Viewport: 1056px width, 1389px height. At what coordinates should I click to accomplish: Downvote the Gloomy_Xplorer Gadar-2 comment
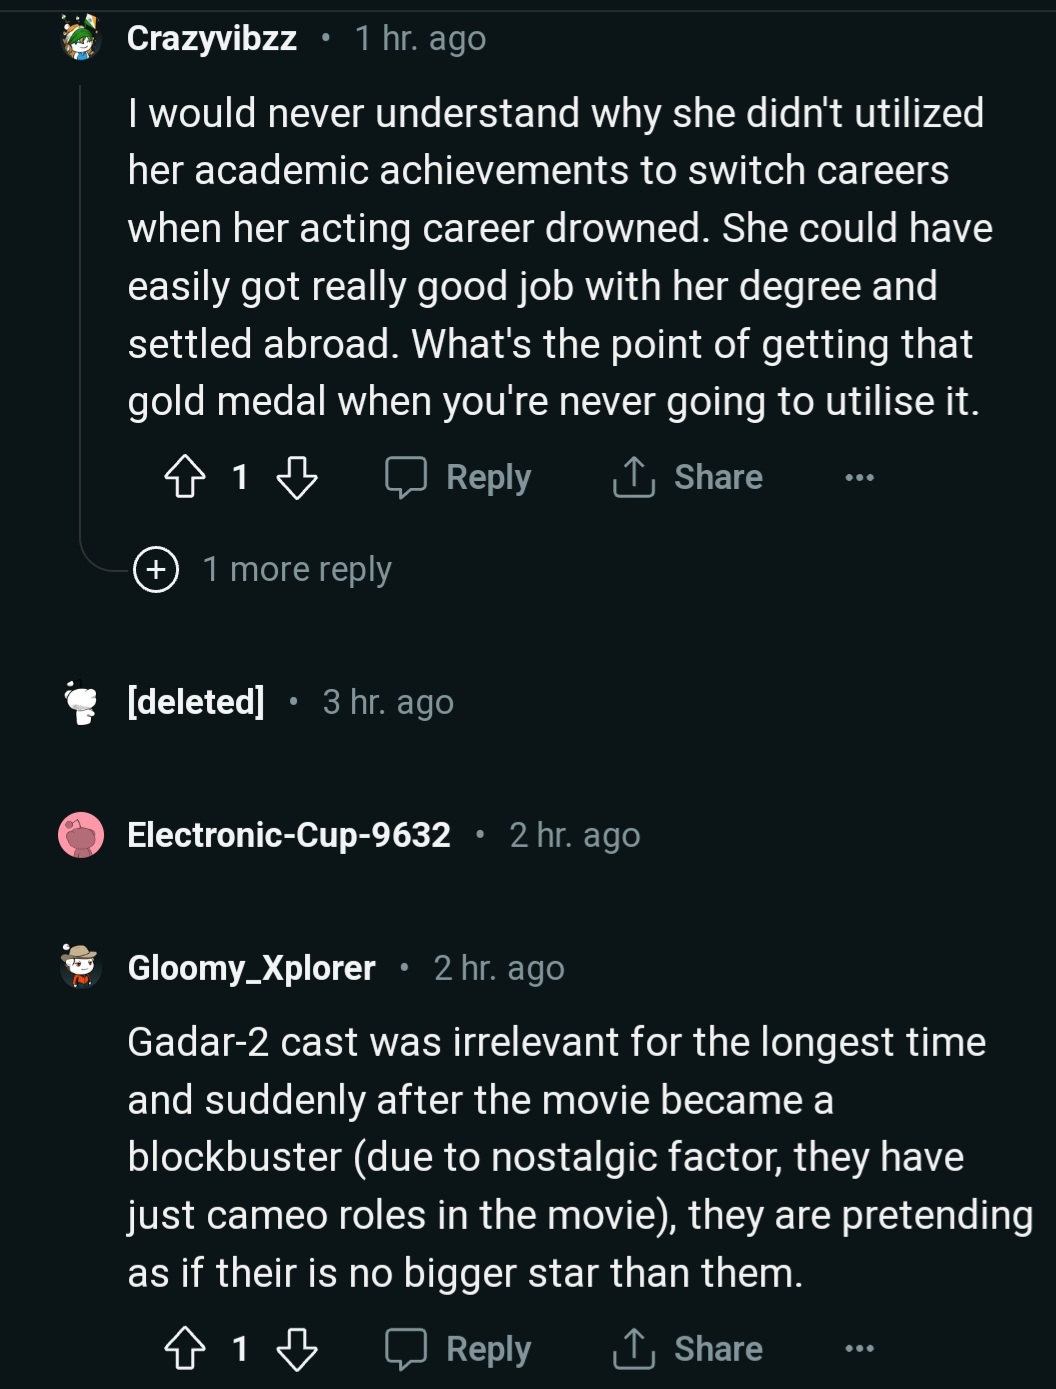point(296,1349)
